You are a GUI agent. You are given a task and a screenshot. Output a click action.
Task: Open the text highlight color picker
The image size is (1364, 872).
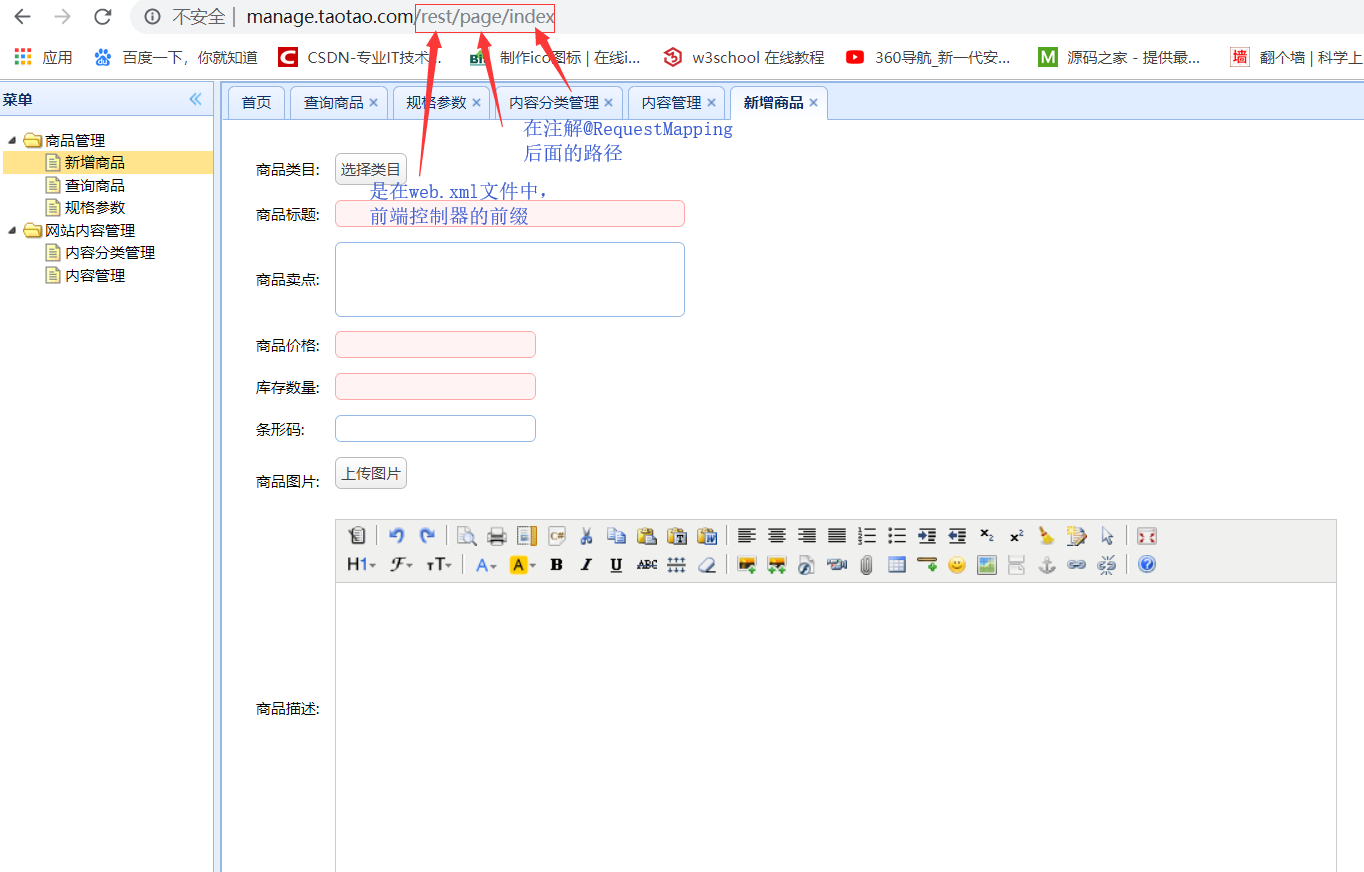point(521,565)
